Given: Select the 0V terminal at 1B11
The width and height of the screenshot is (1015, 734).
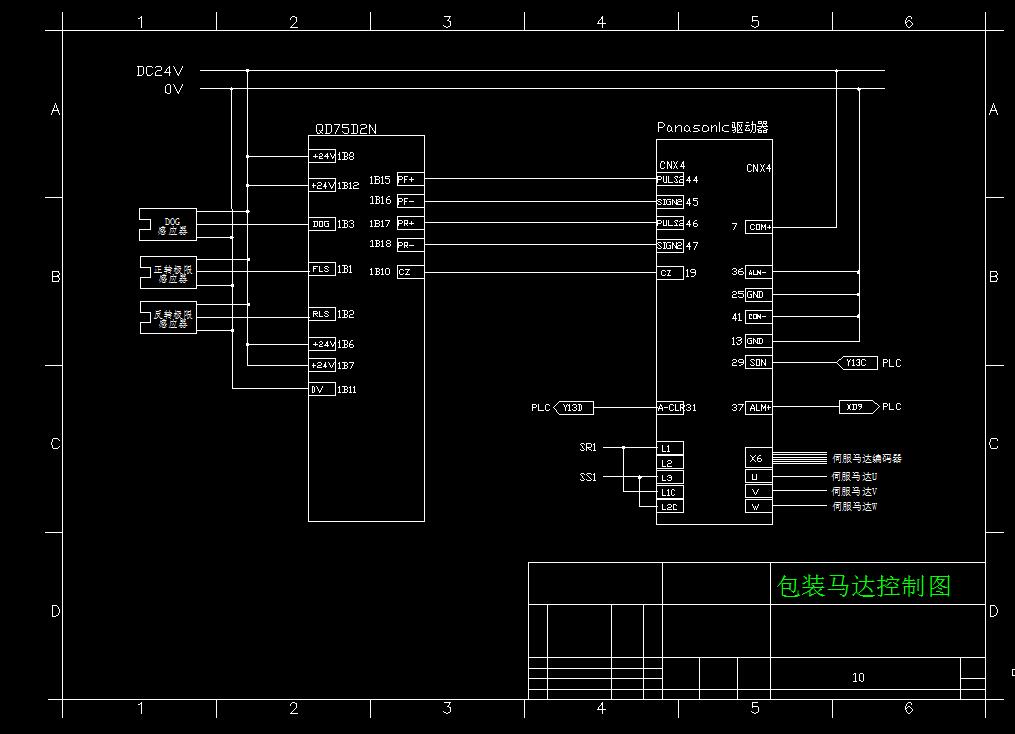Looking at the screenshot, I should [x=322, y=389].
